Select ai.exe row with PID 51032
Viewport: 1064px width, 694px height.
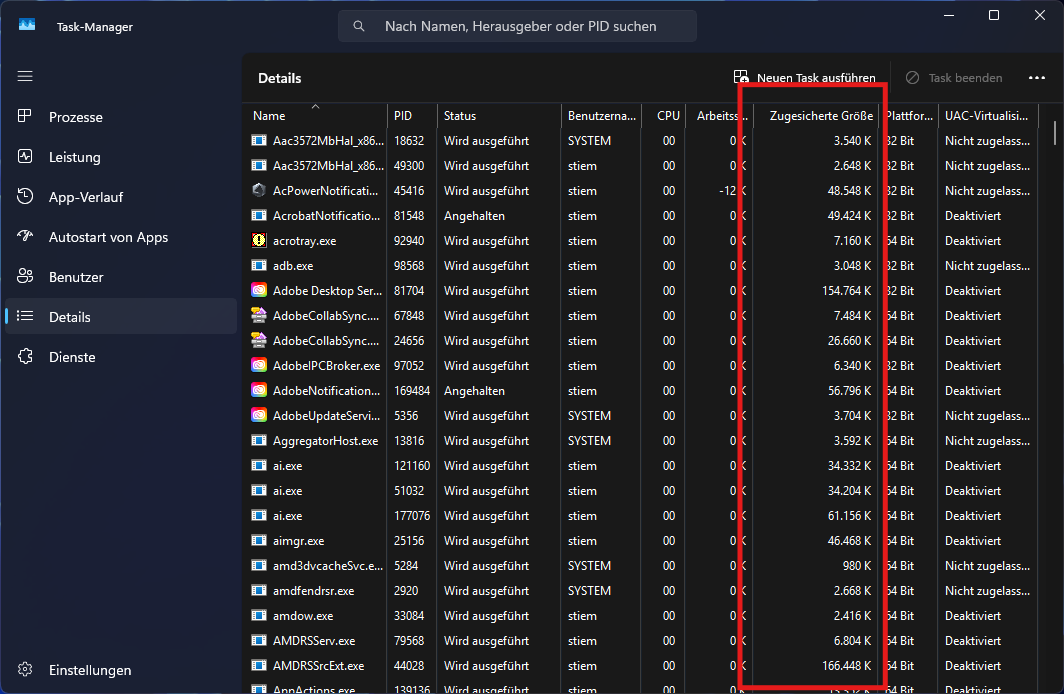641,490
